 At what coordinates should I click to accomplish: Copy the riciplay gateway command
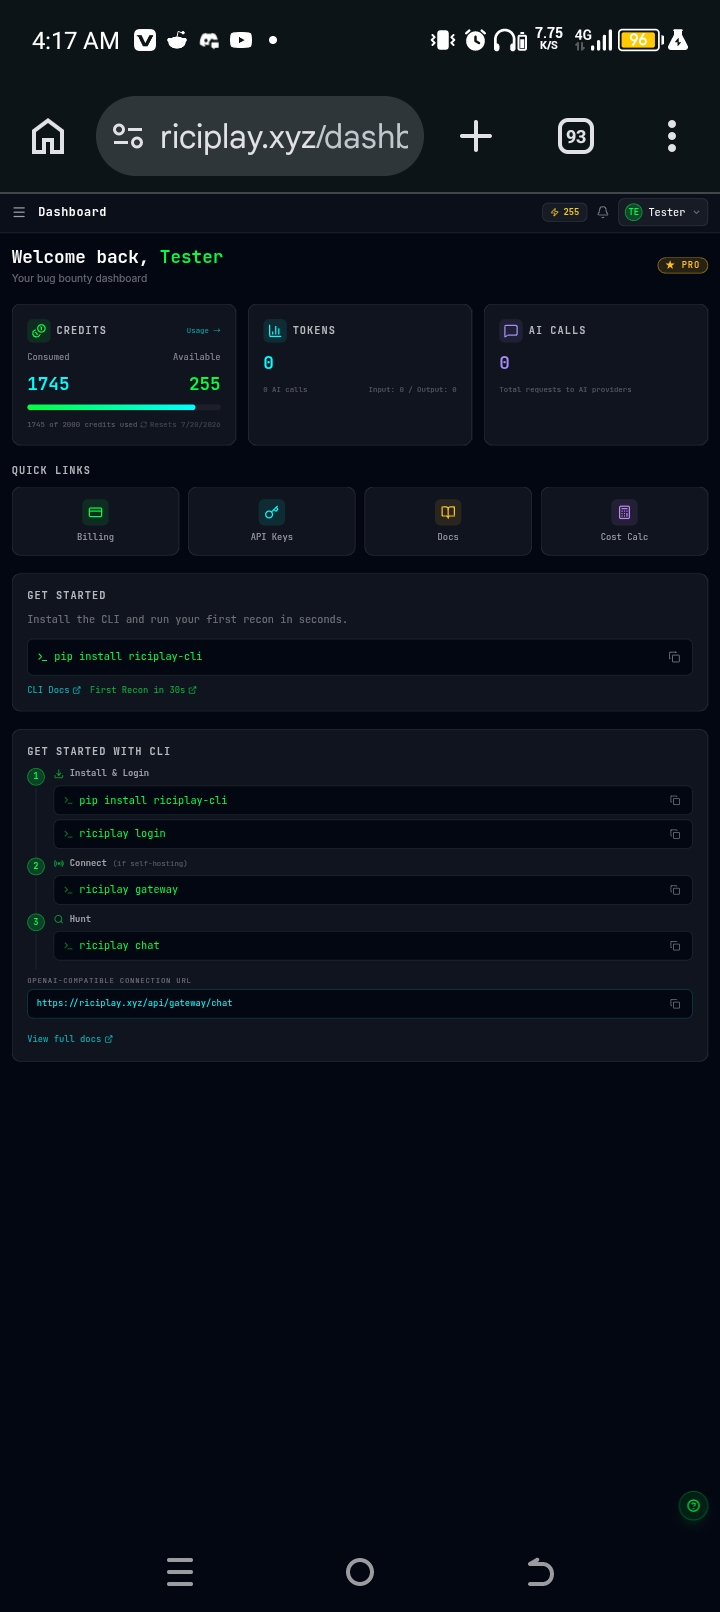pyautogui.click(x=675, y=890)
